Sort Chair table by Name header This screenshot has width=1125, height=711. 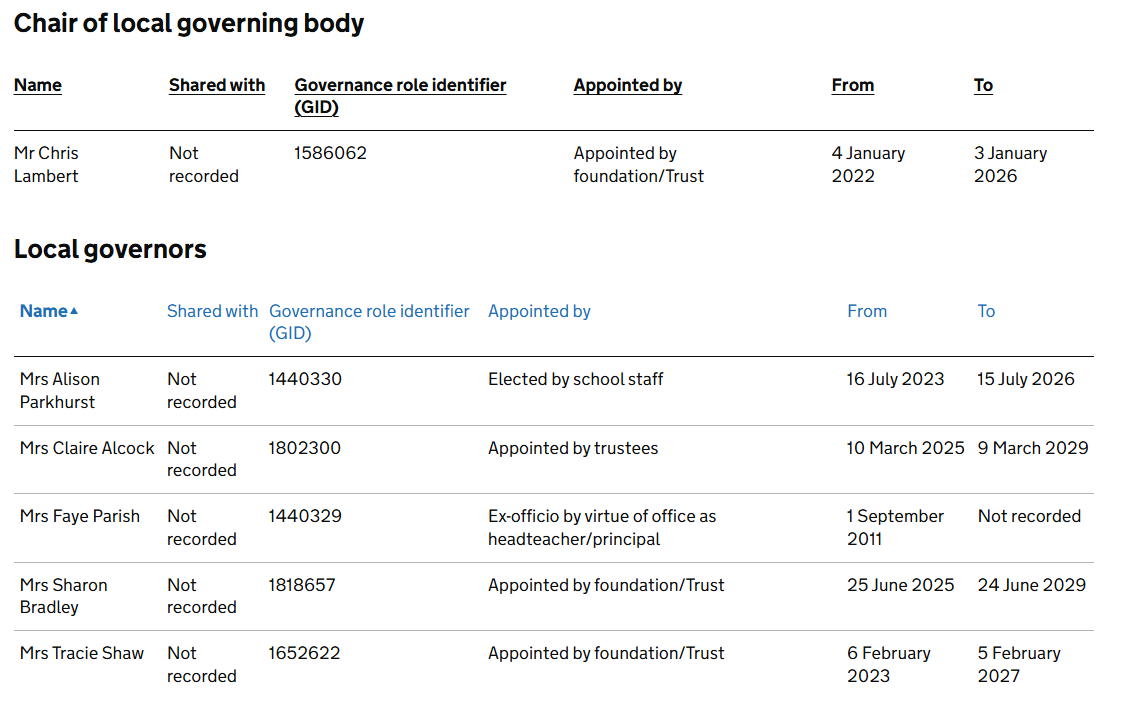(x=38, y=85)
